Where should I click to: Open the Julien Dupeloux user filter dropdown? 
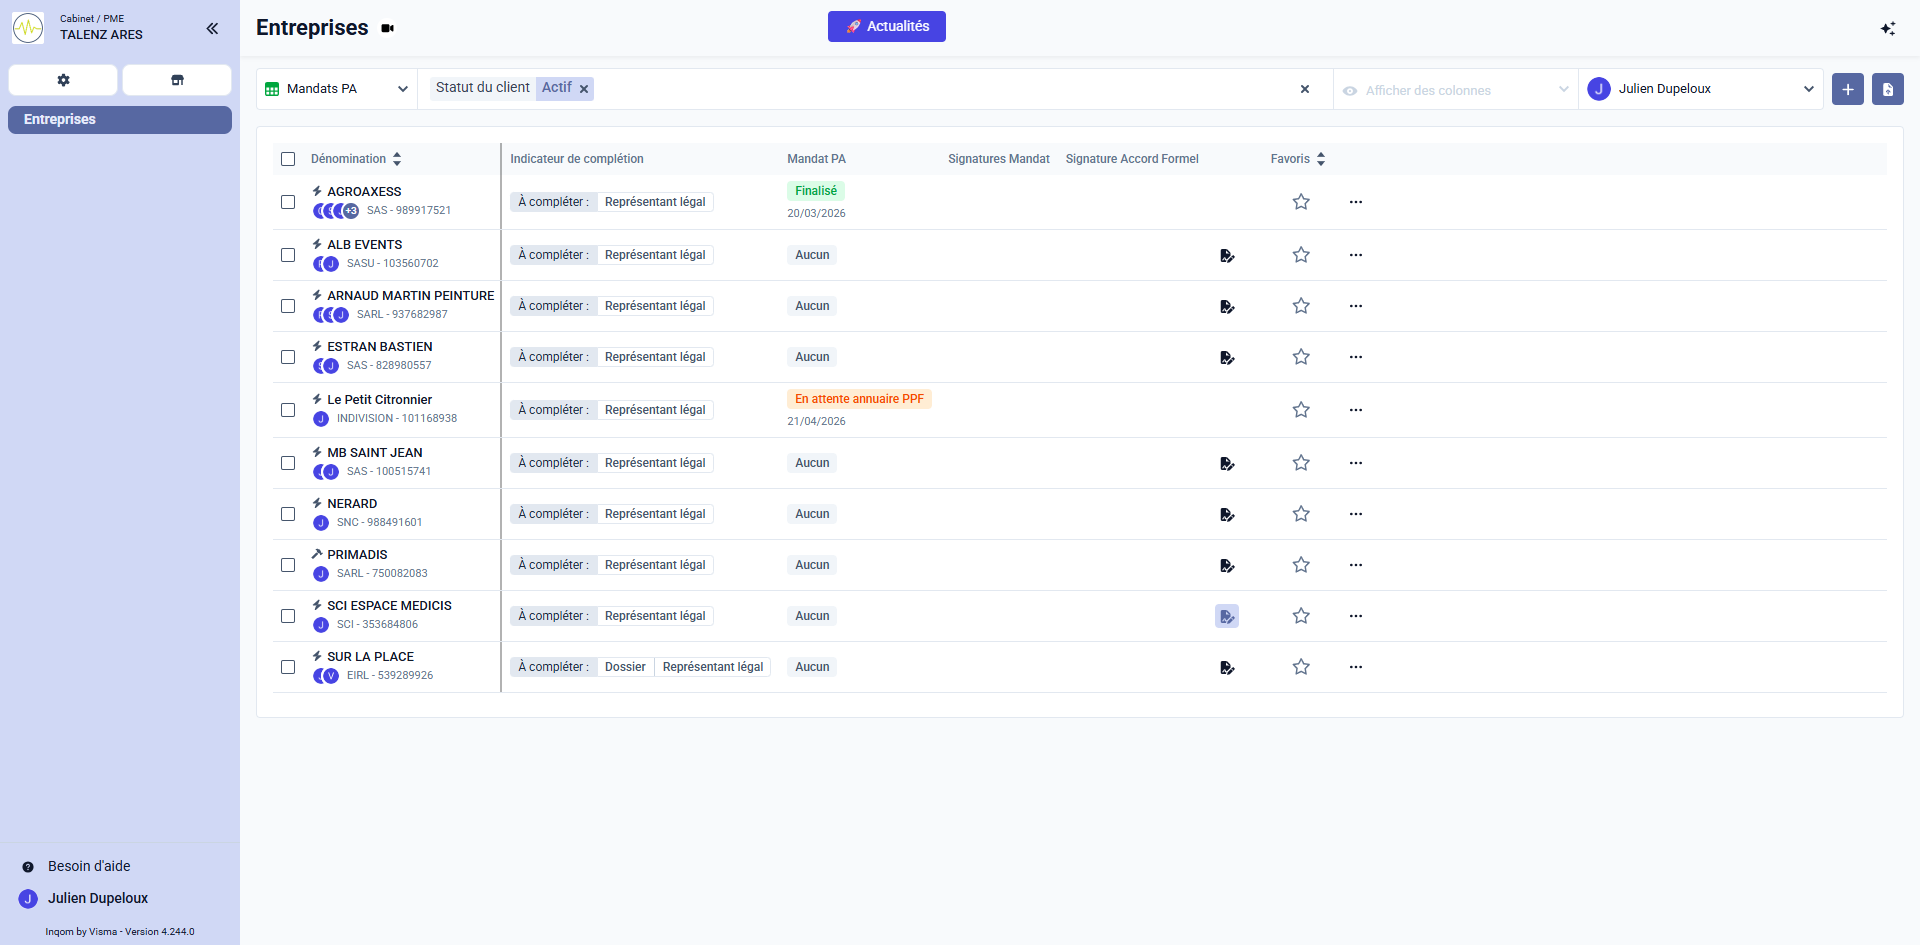[1700, 89]
